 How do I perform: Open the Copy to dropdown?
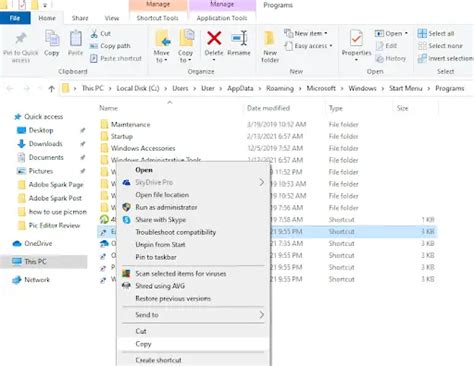pyautogui.click(x=185, y=47)
